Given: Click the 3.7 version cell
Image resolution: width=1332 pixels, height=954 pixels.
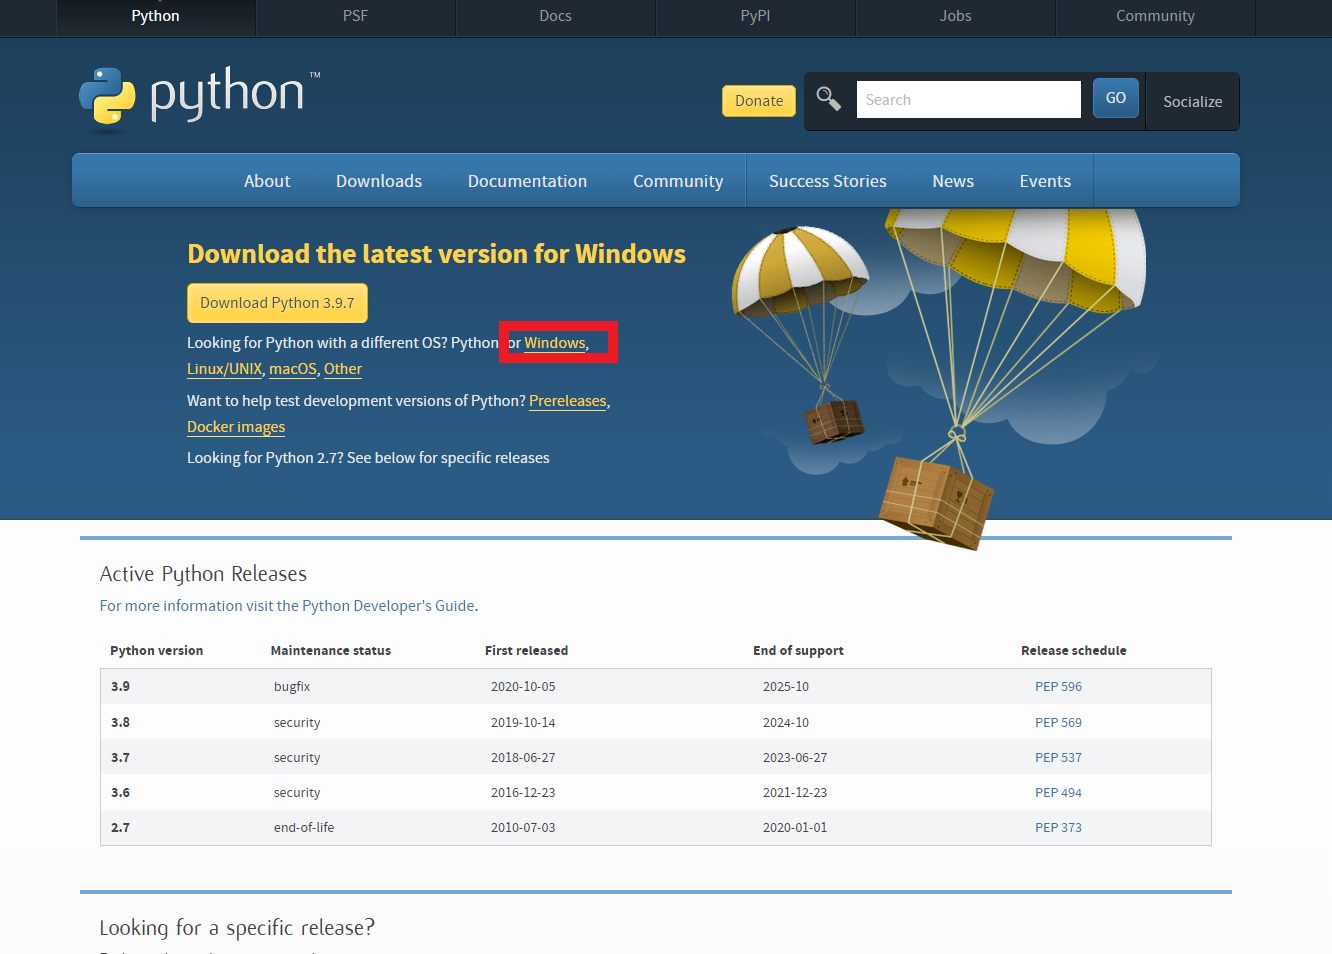Looking at the screenshot, I should (120, 758).
